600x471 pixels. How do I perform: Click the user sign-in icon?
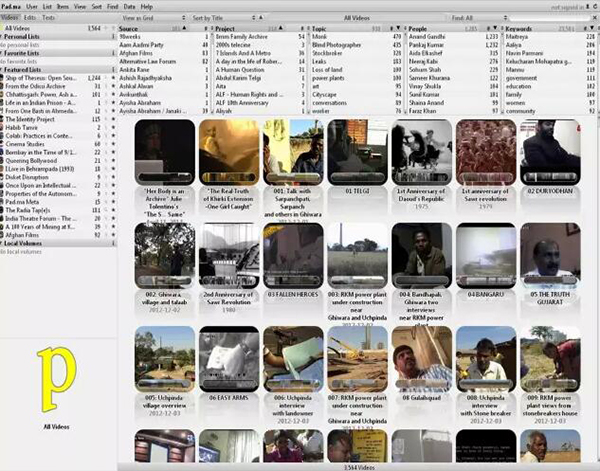(588, 7)
